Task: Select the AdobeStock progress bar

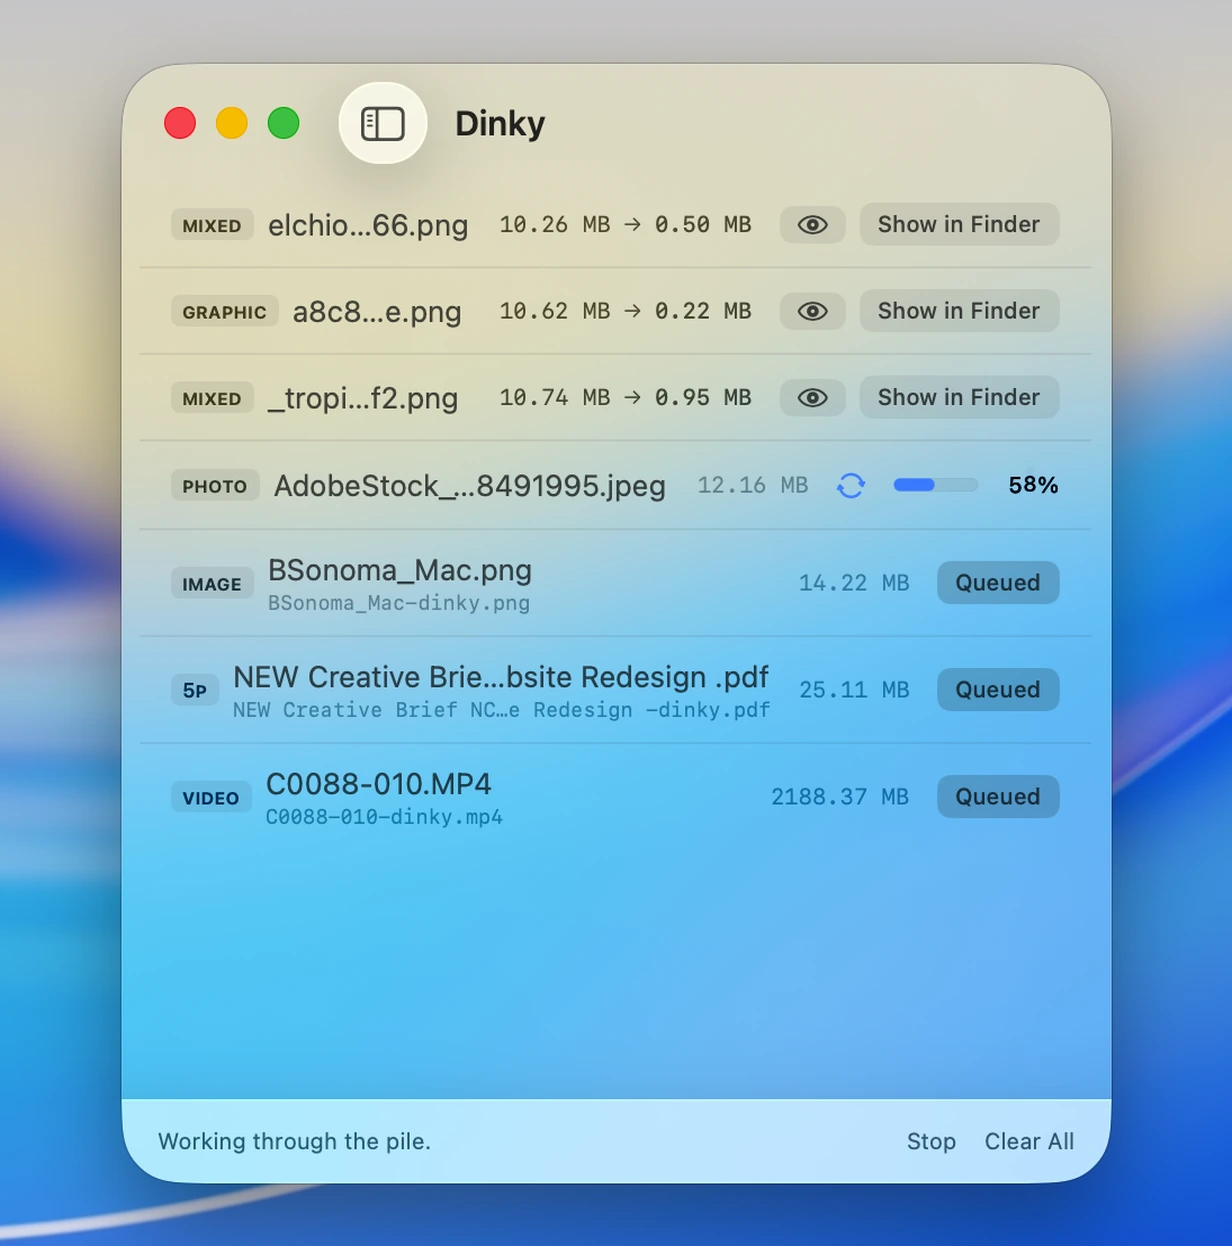Action: point(935,485)
